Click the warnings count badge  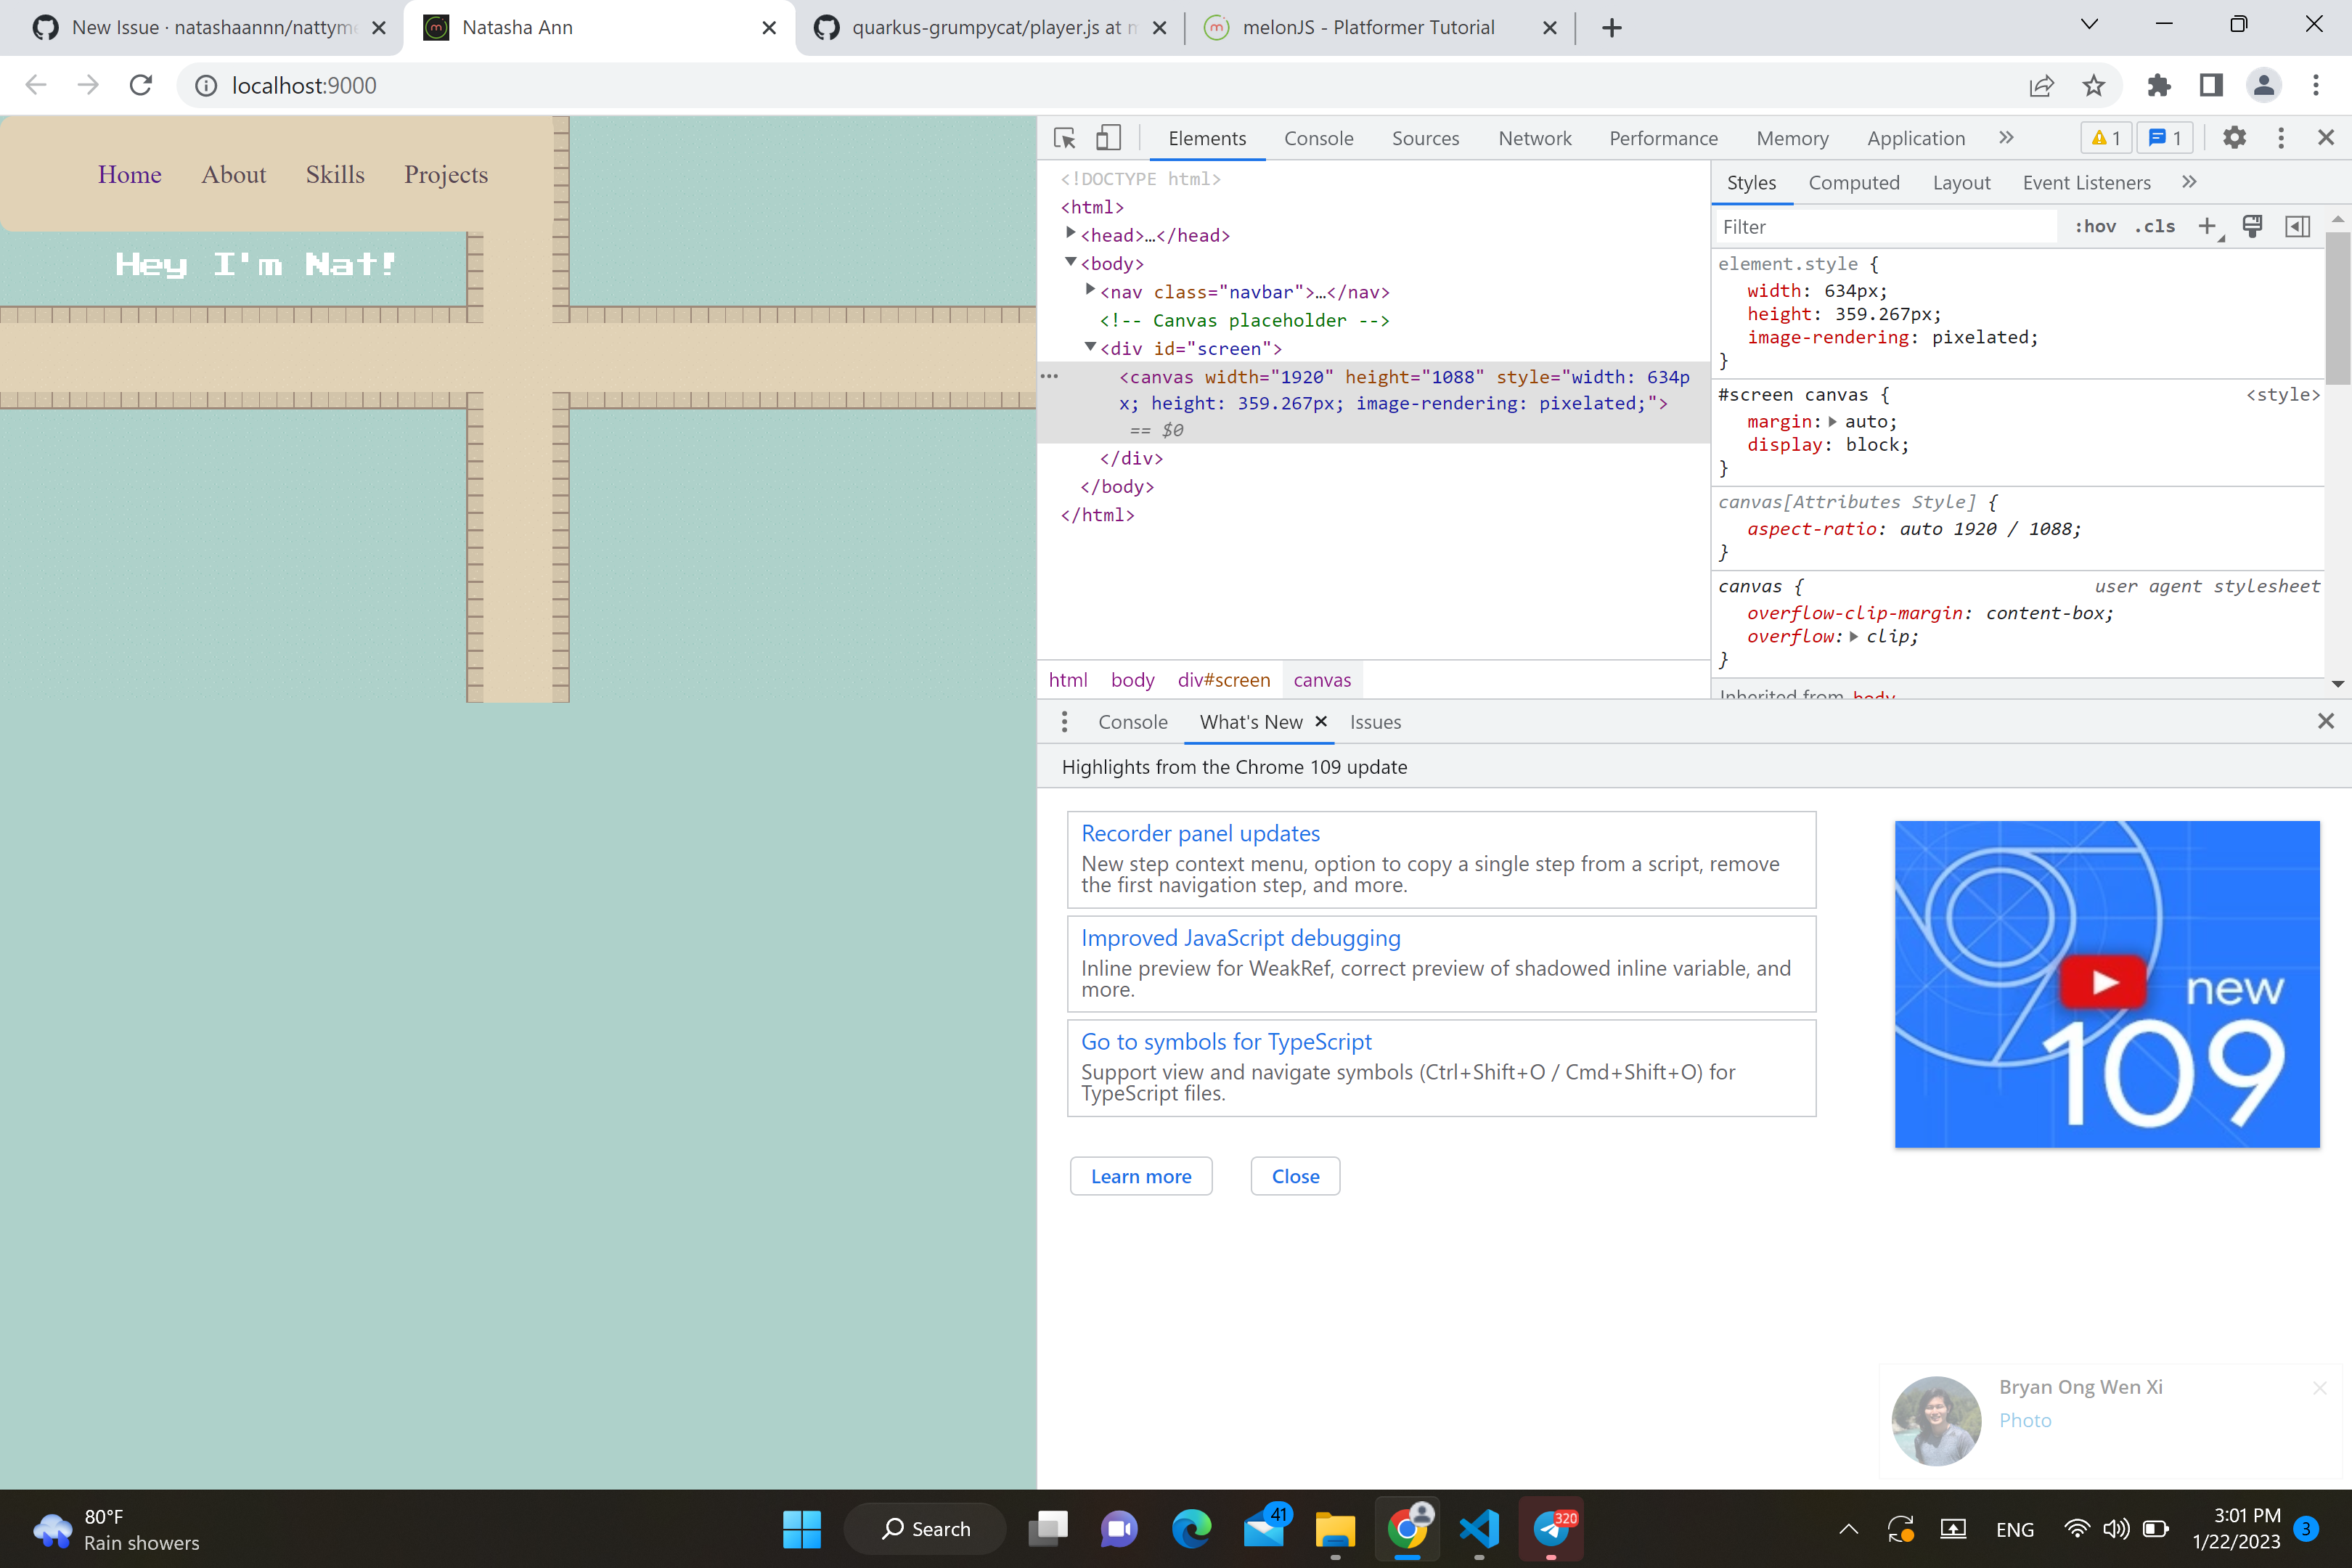pos(2106,138)
